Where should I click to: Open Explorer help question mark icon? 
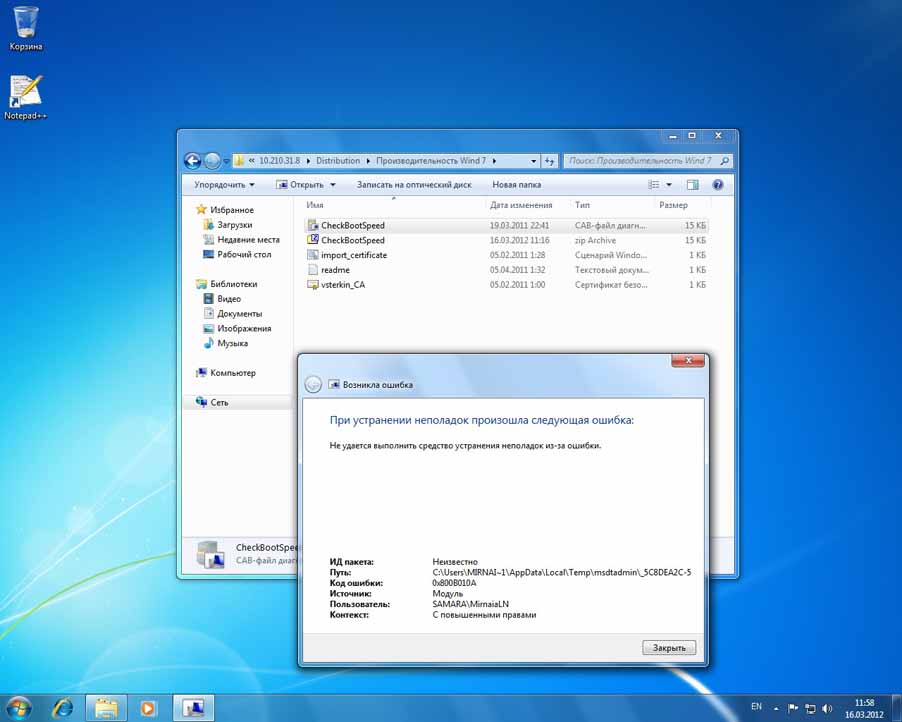coord(717,185)
